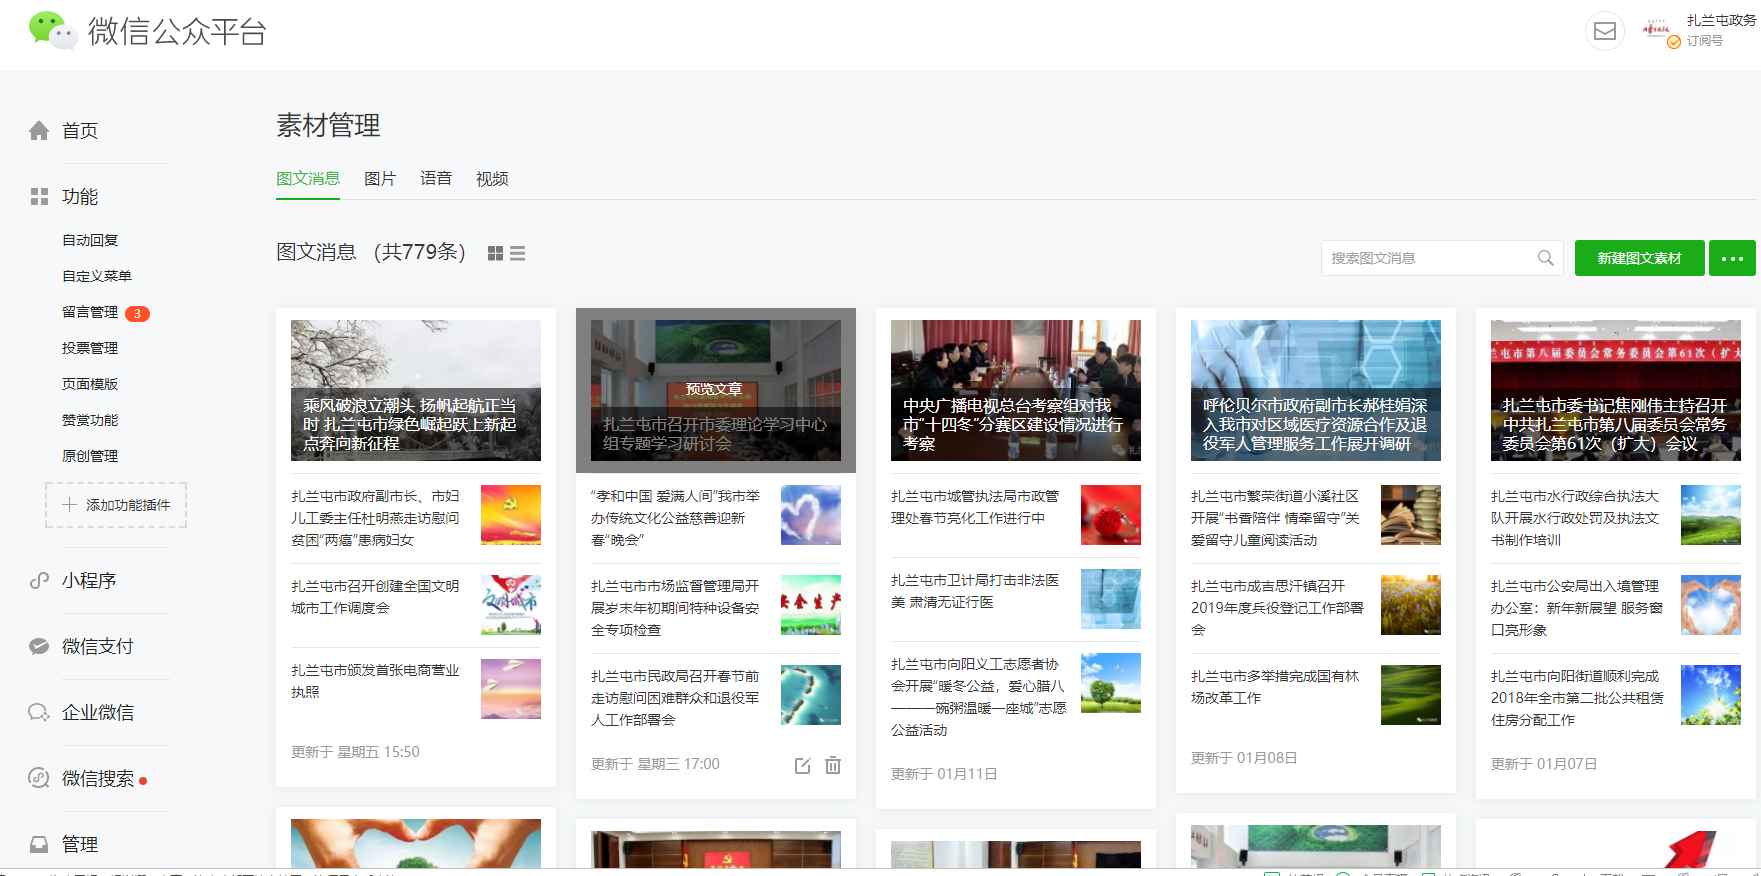Image resolution: width=1761 pixels, height=876 pixels.
Task: Click the red flower thumbnail for 城管执法局 article
Action: (x=1111, y=515)
